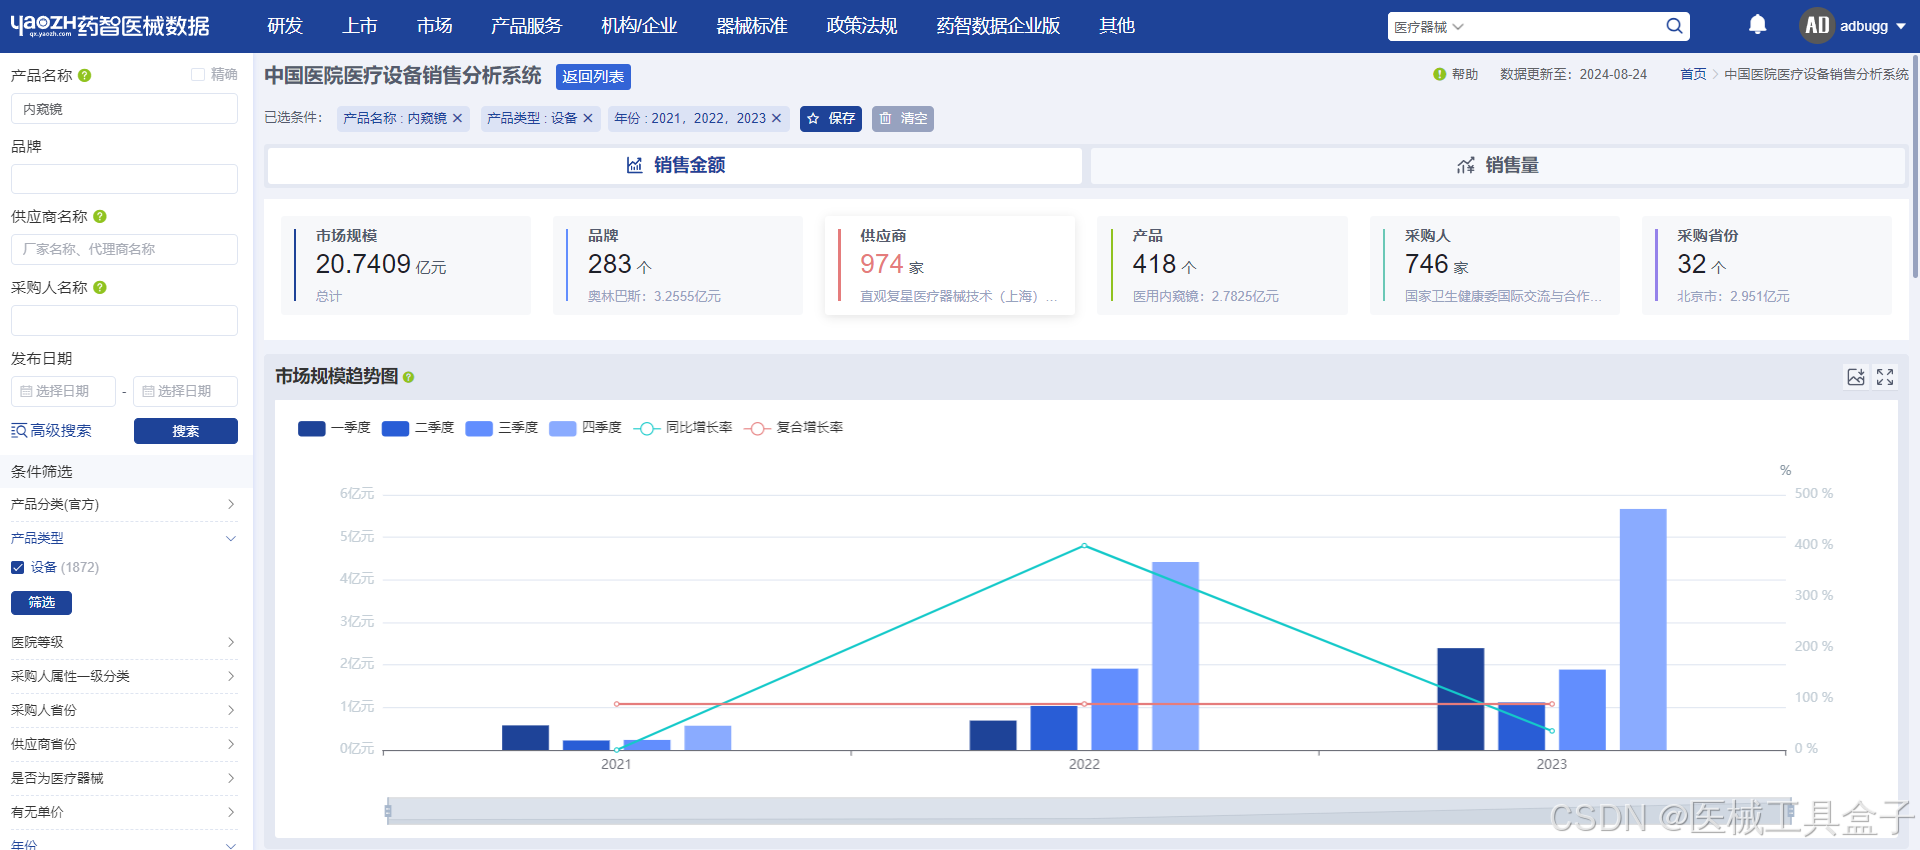Click 搜索 search button
The height and width of the screenshot is (850, 1920).
coord(186,431)
